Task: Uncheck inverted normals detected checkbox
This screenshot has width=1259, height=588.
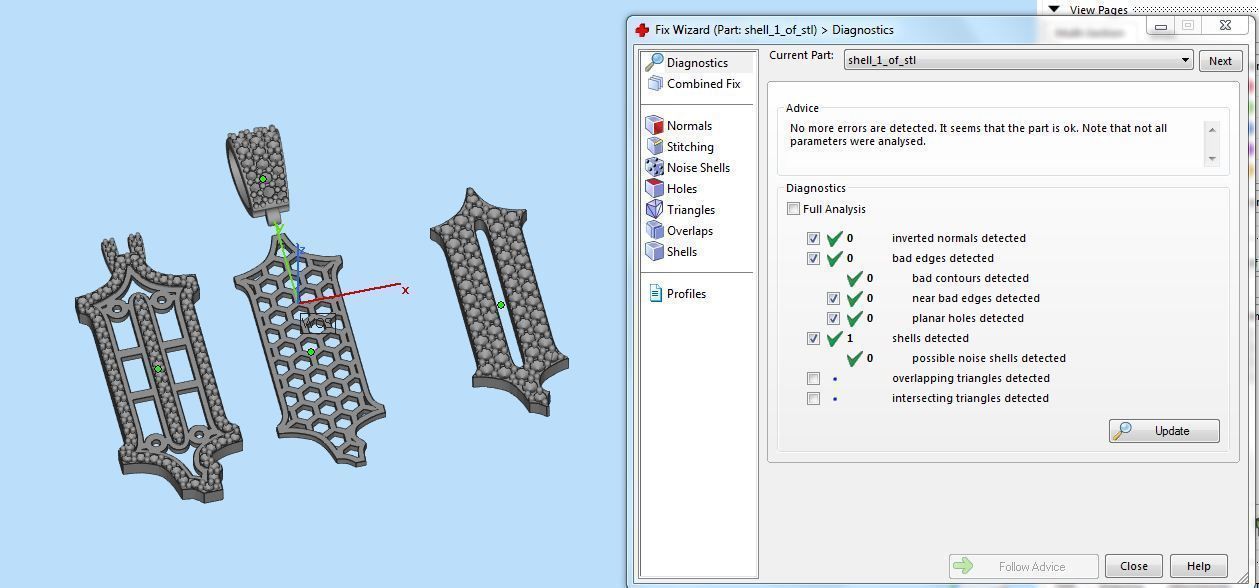Action: point(813,238)
